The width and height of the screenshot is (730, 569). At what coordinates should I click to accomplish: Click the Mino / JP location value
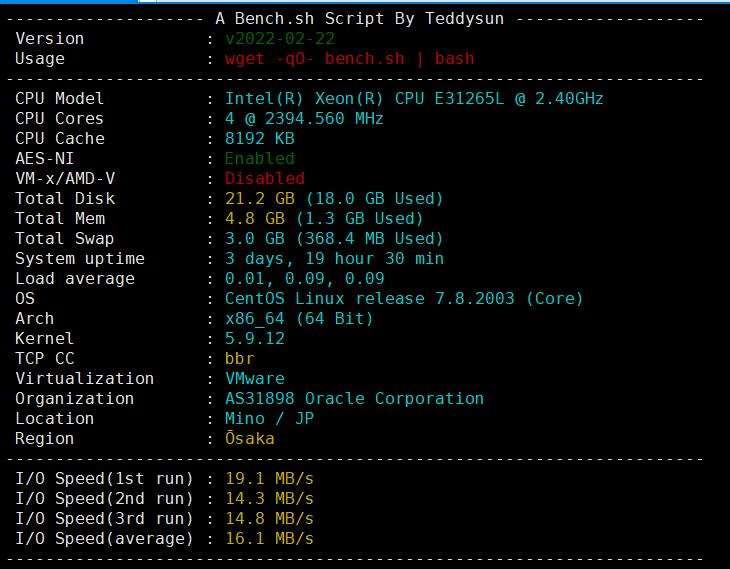point(269,418)
